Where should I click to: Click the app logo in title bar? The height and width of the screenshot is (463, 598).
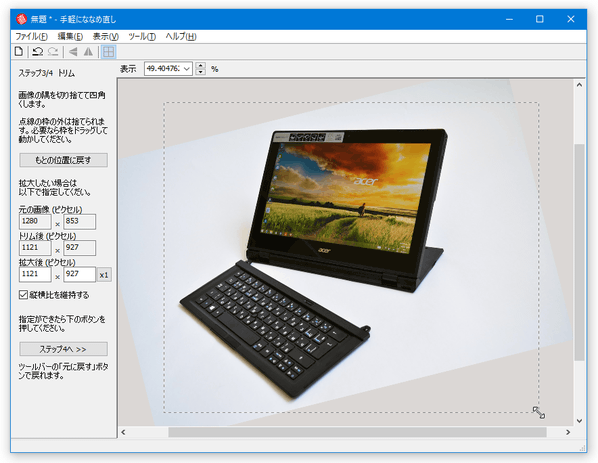[x=21, y=19]
